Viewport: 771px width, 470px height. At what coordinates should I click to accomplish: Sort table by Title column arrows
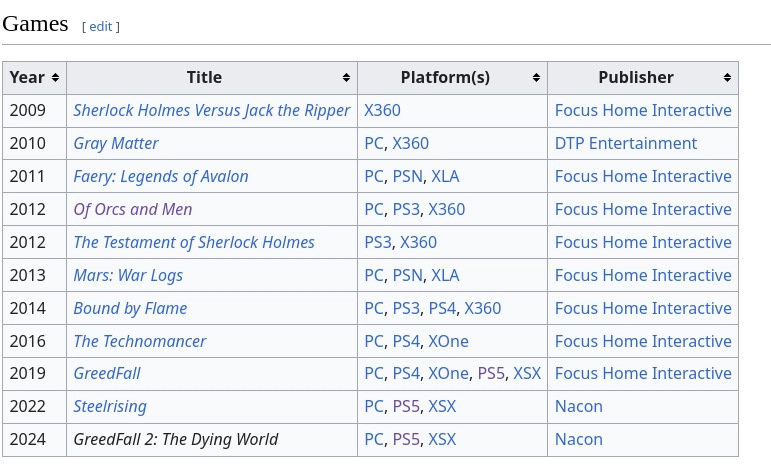(346, 78)
